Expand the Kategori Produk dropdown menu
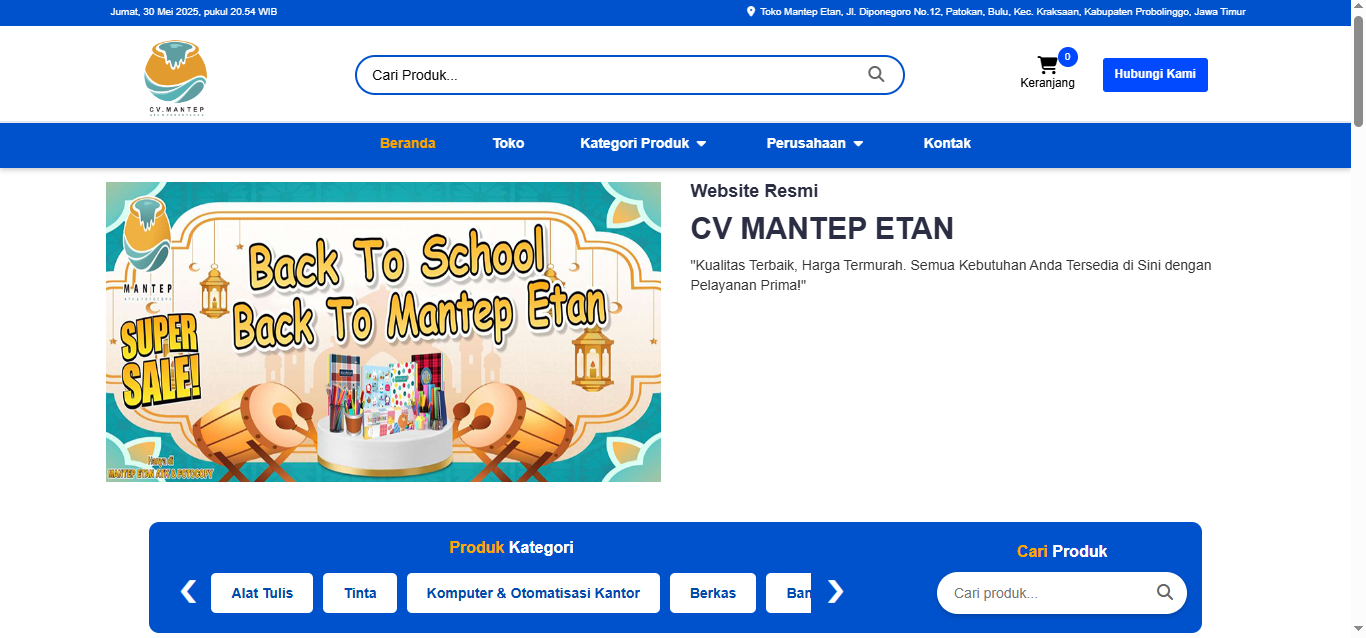 tap(643, 143)
